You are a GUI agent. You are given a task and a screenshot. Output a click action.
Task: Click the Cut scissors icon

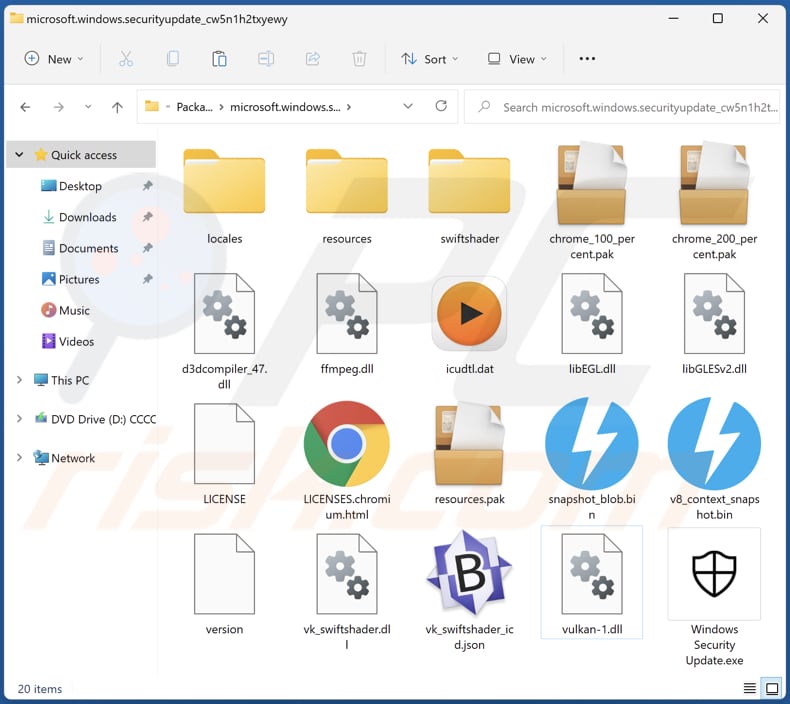point(126,59)
